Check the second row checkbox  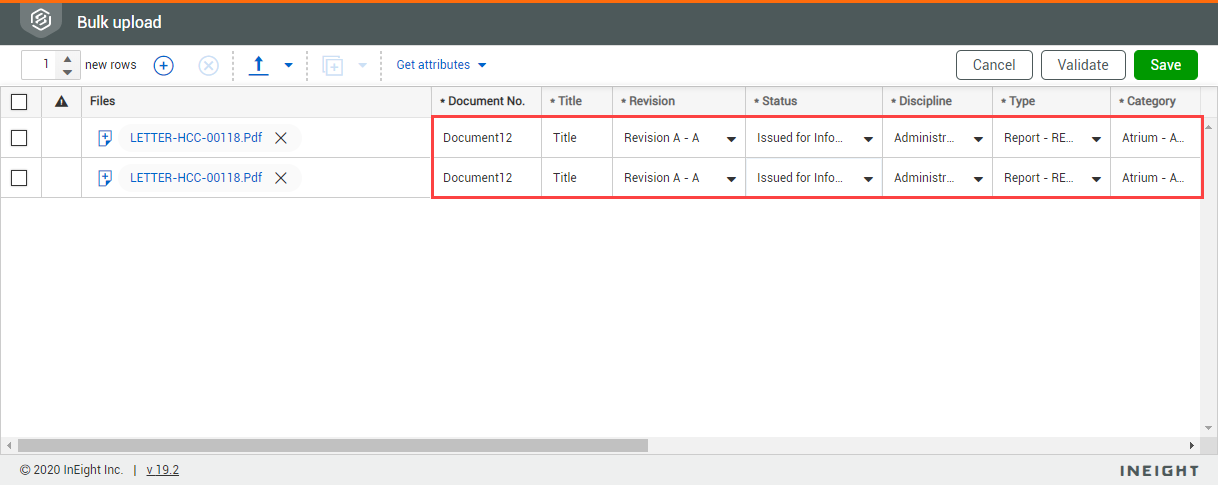coord(19,178)
